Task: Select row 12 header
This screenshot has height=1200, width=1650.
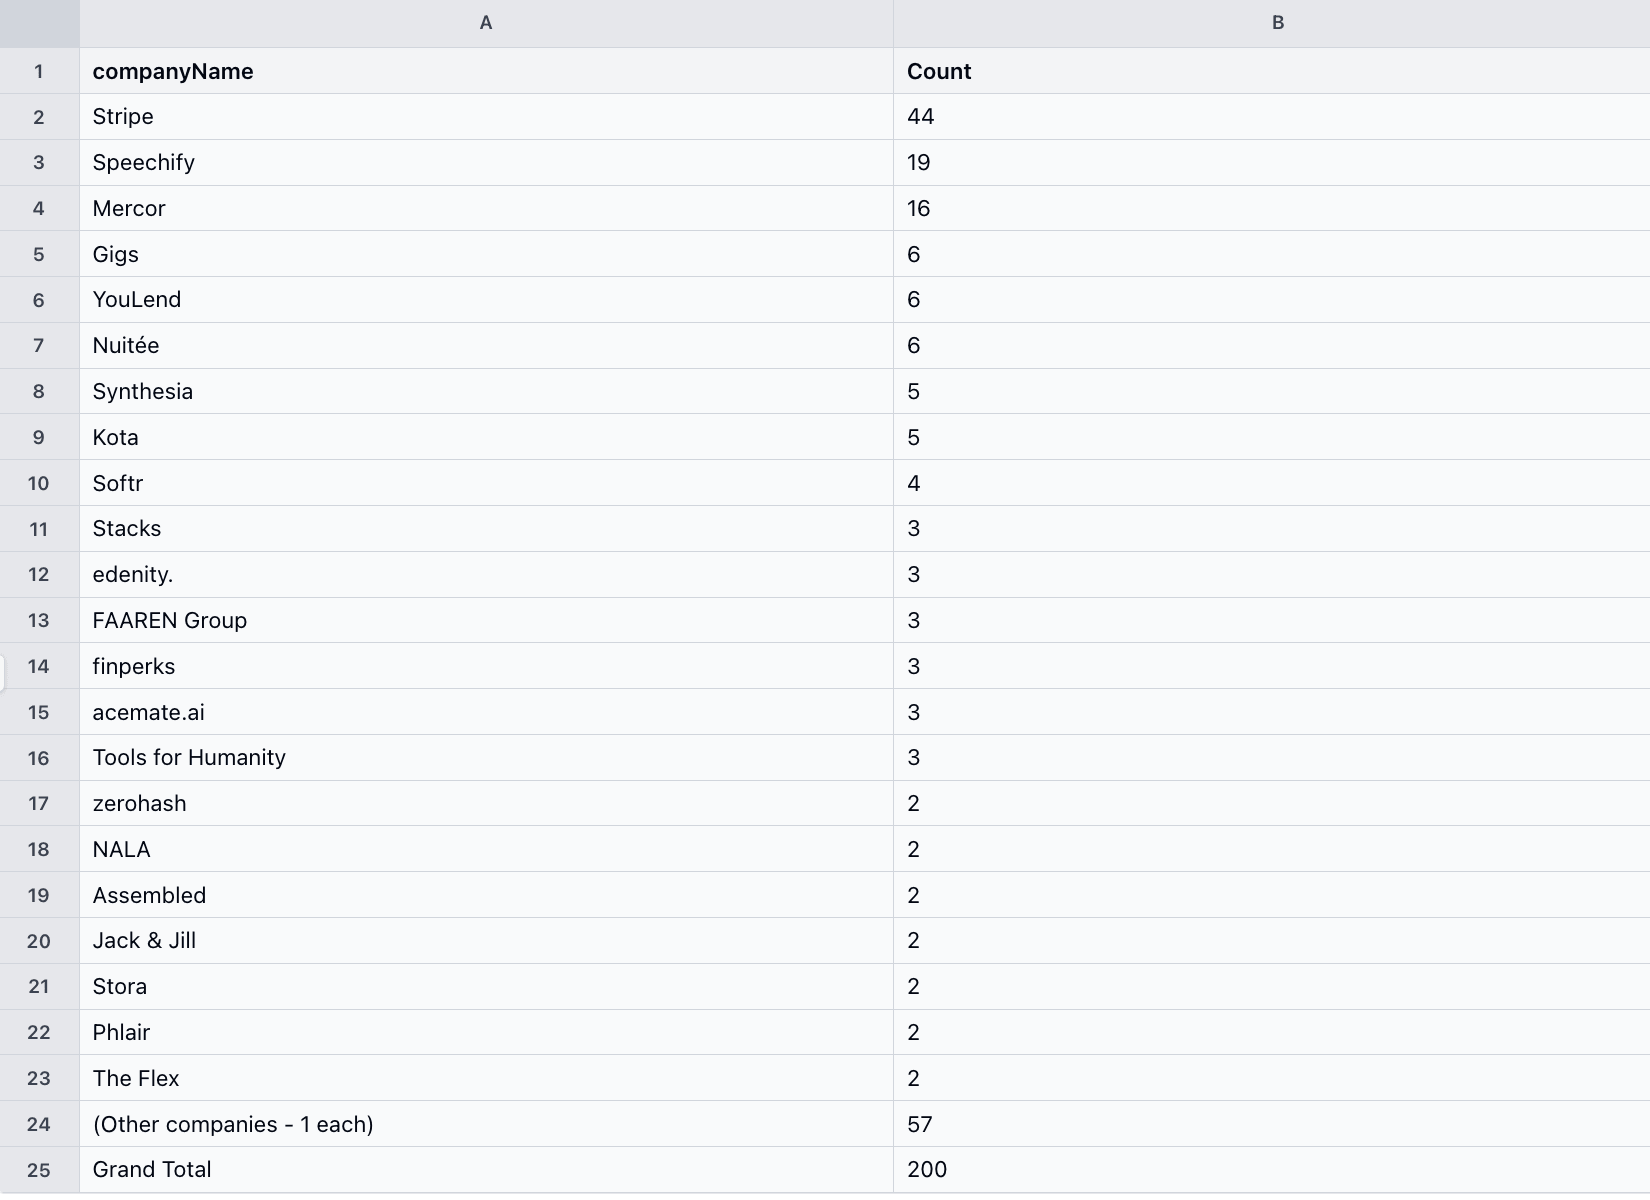Action: [x=39, y=575]
